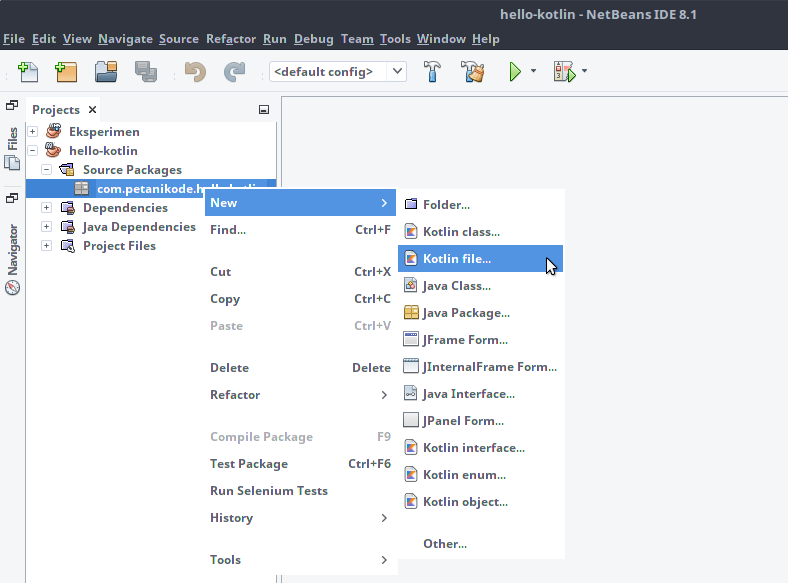Choose Test Package in context menu
This screenshot has height=583, width=788.
(x=301, y=464)
